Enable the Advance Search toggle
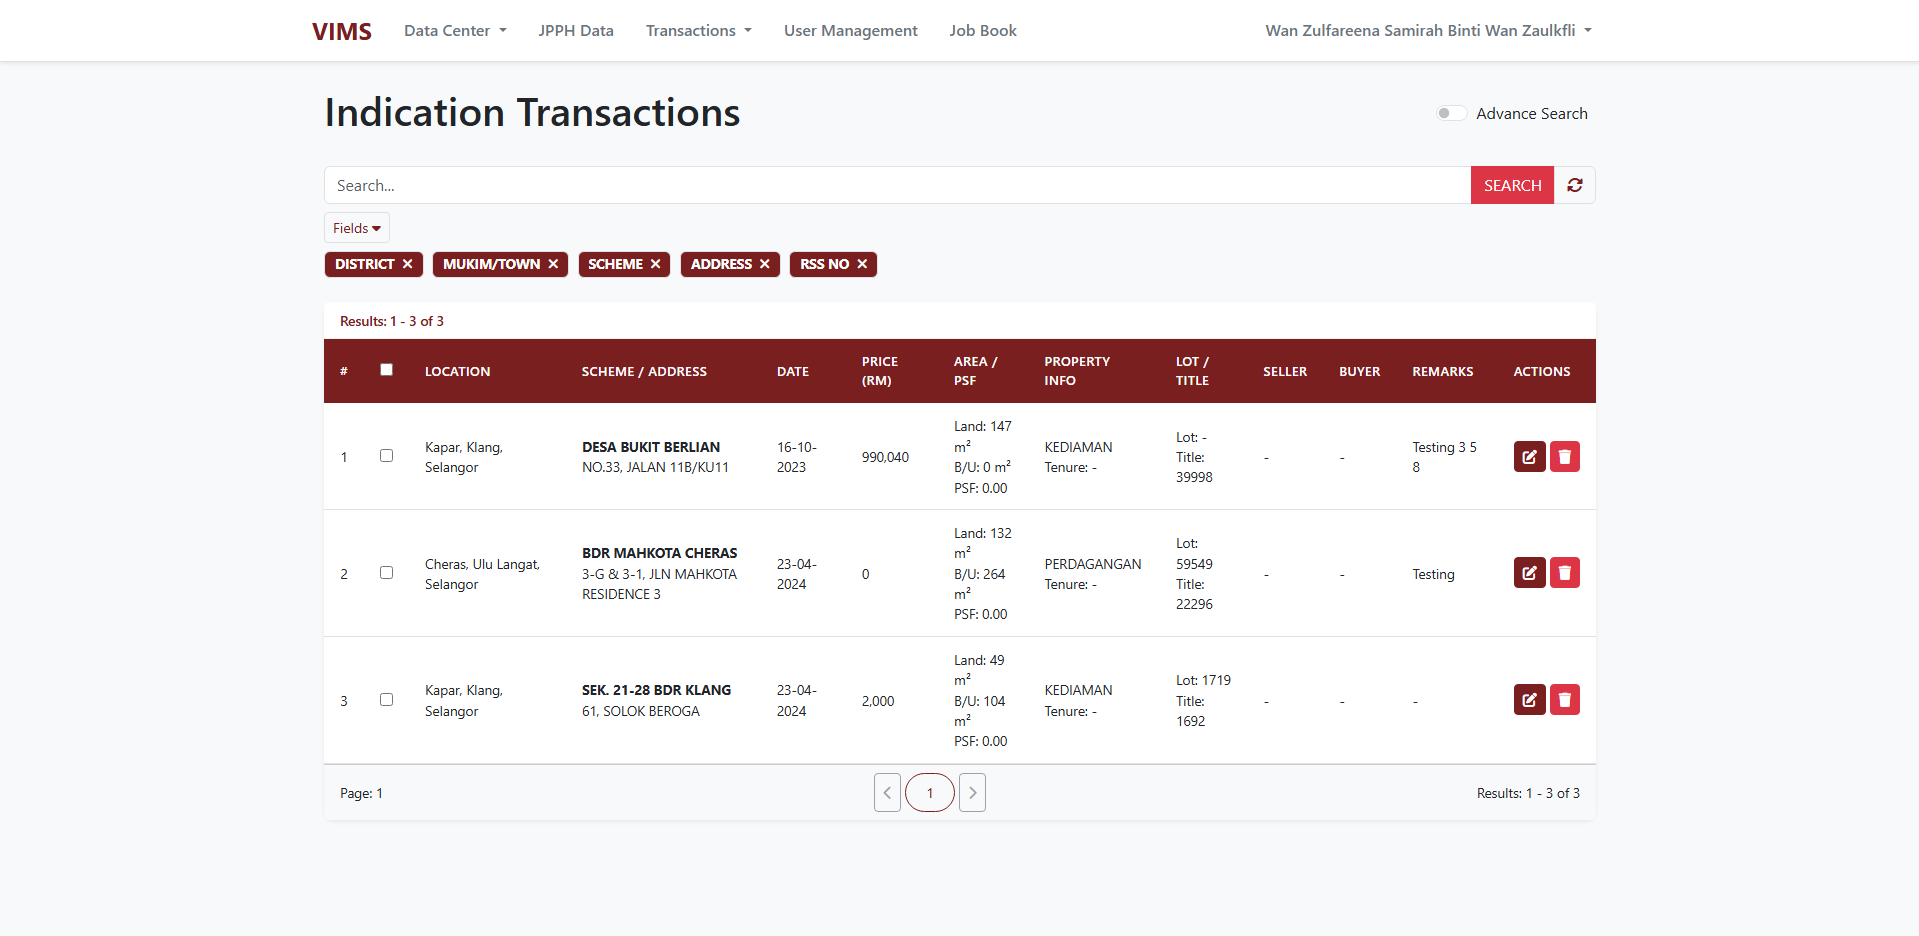 tap(1450, 113)
